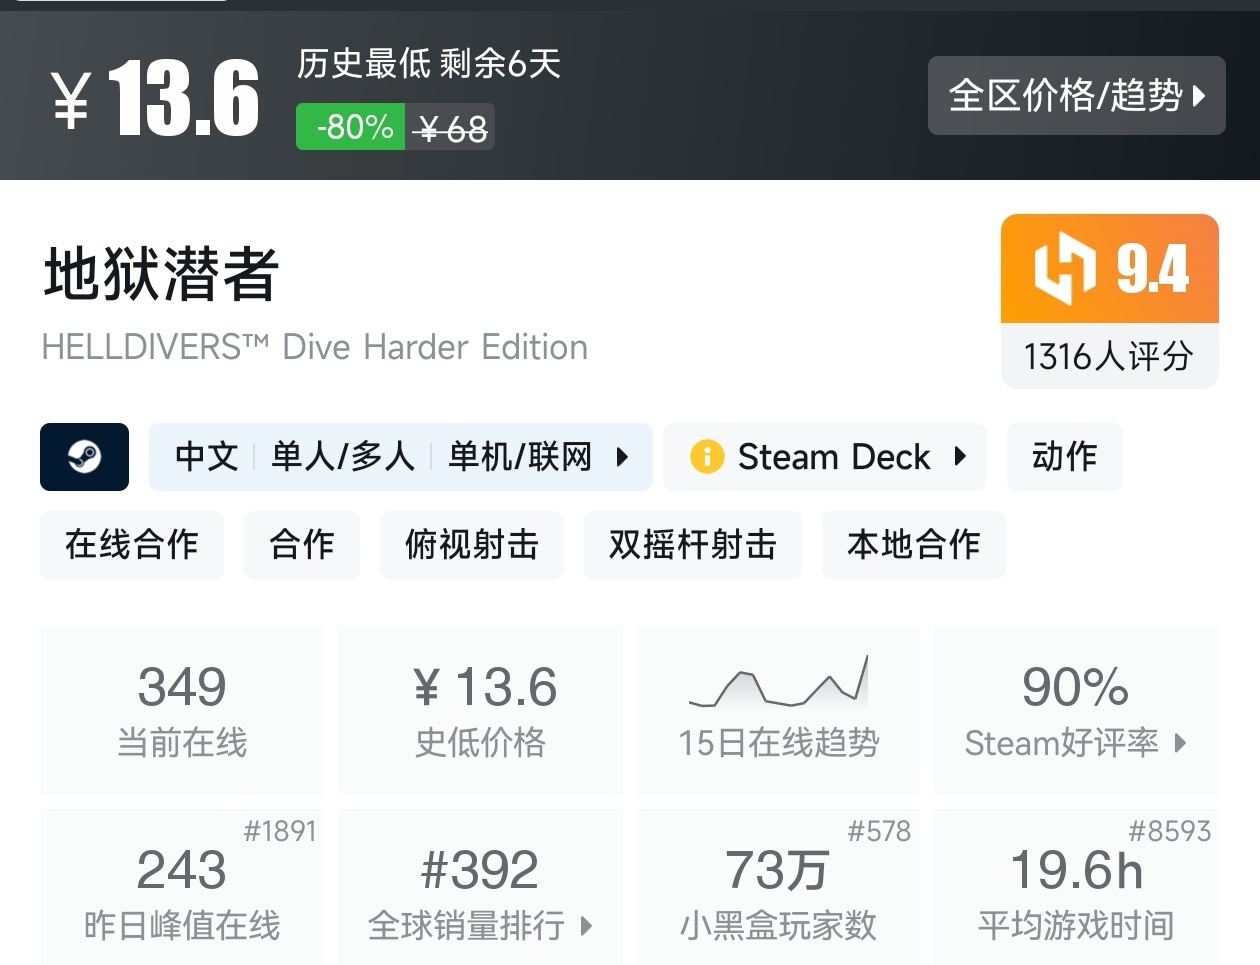Select the 合作 tag
This screenshot has width=1260, height=965.
[x=301, y=544]
